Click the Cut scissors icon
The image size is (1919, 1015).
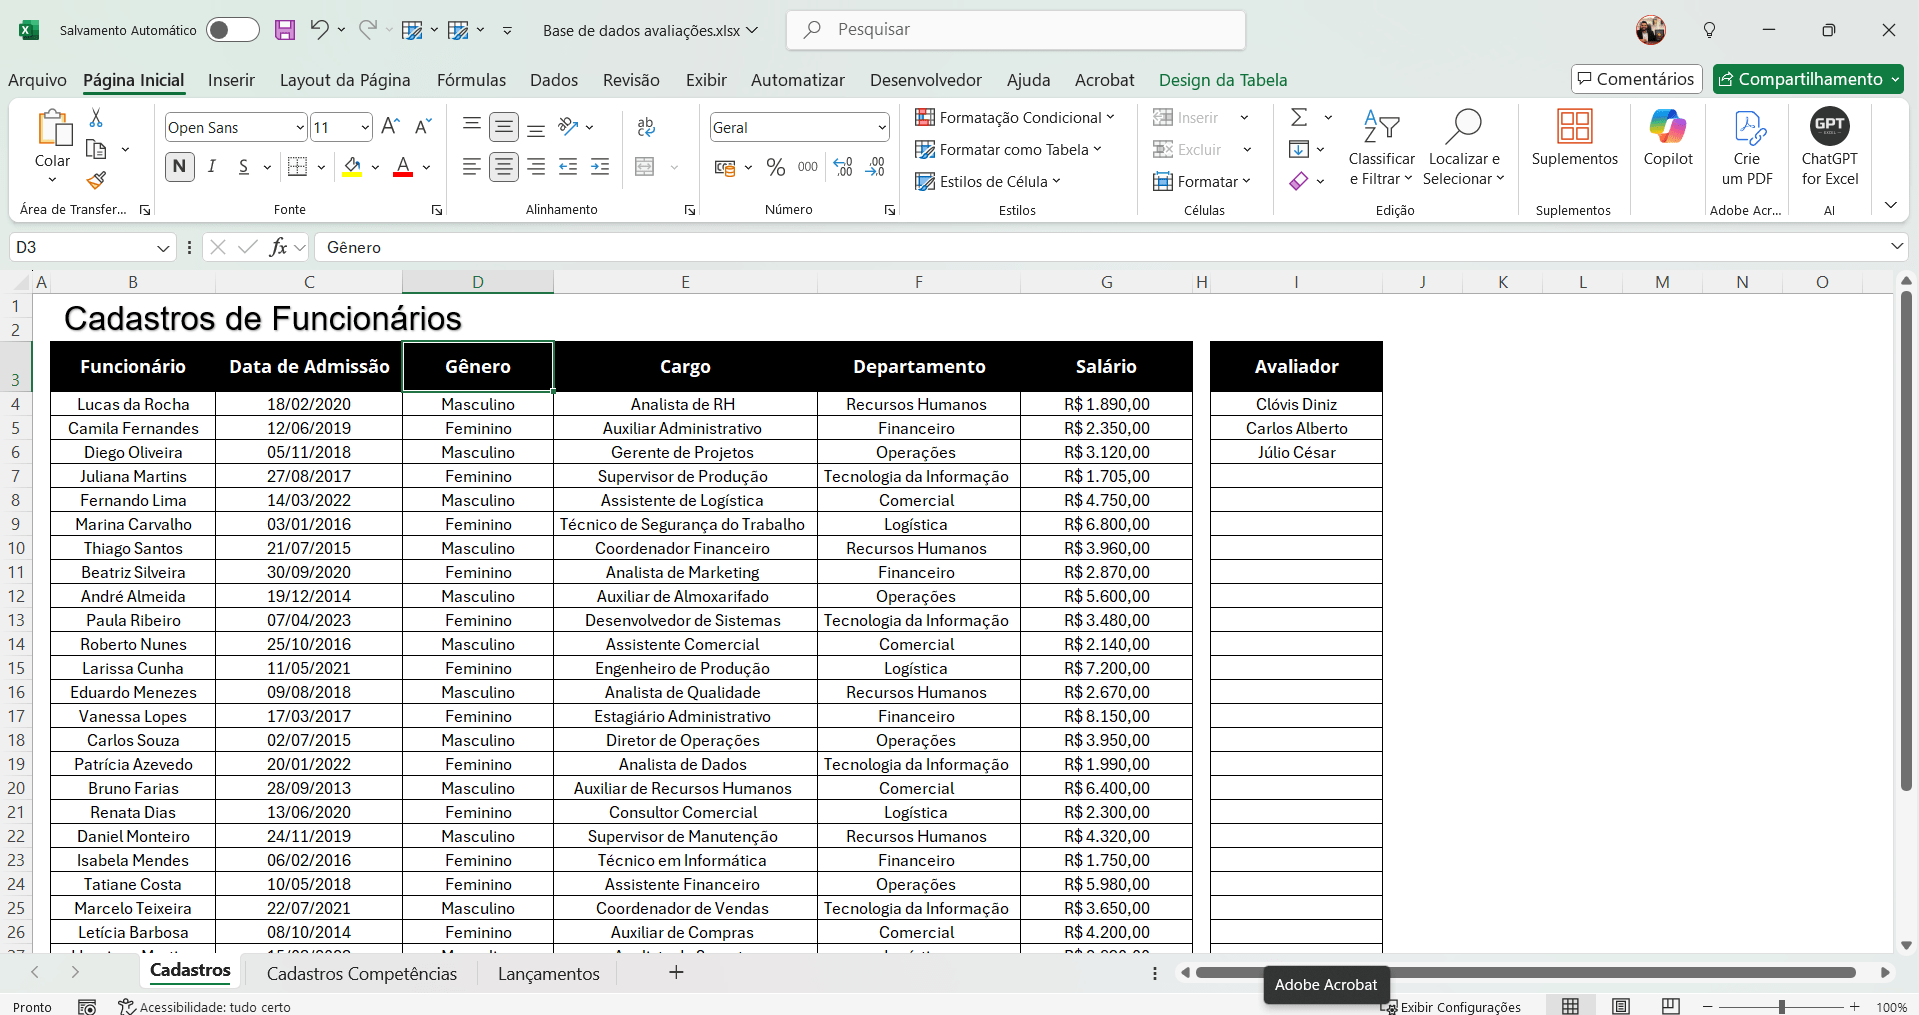96,118
